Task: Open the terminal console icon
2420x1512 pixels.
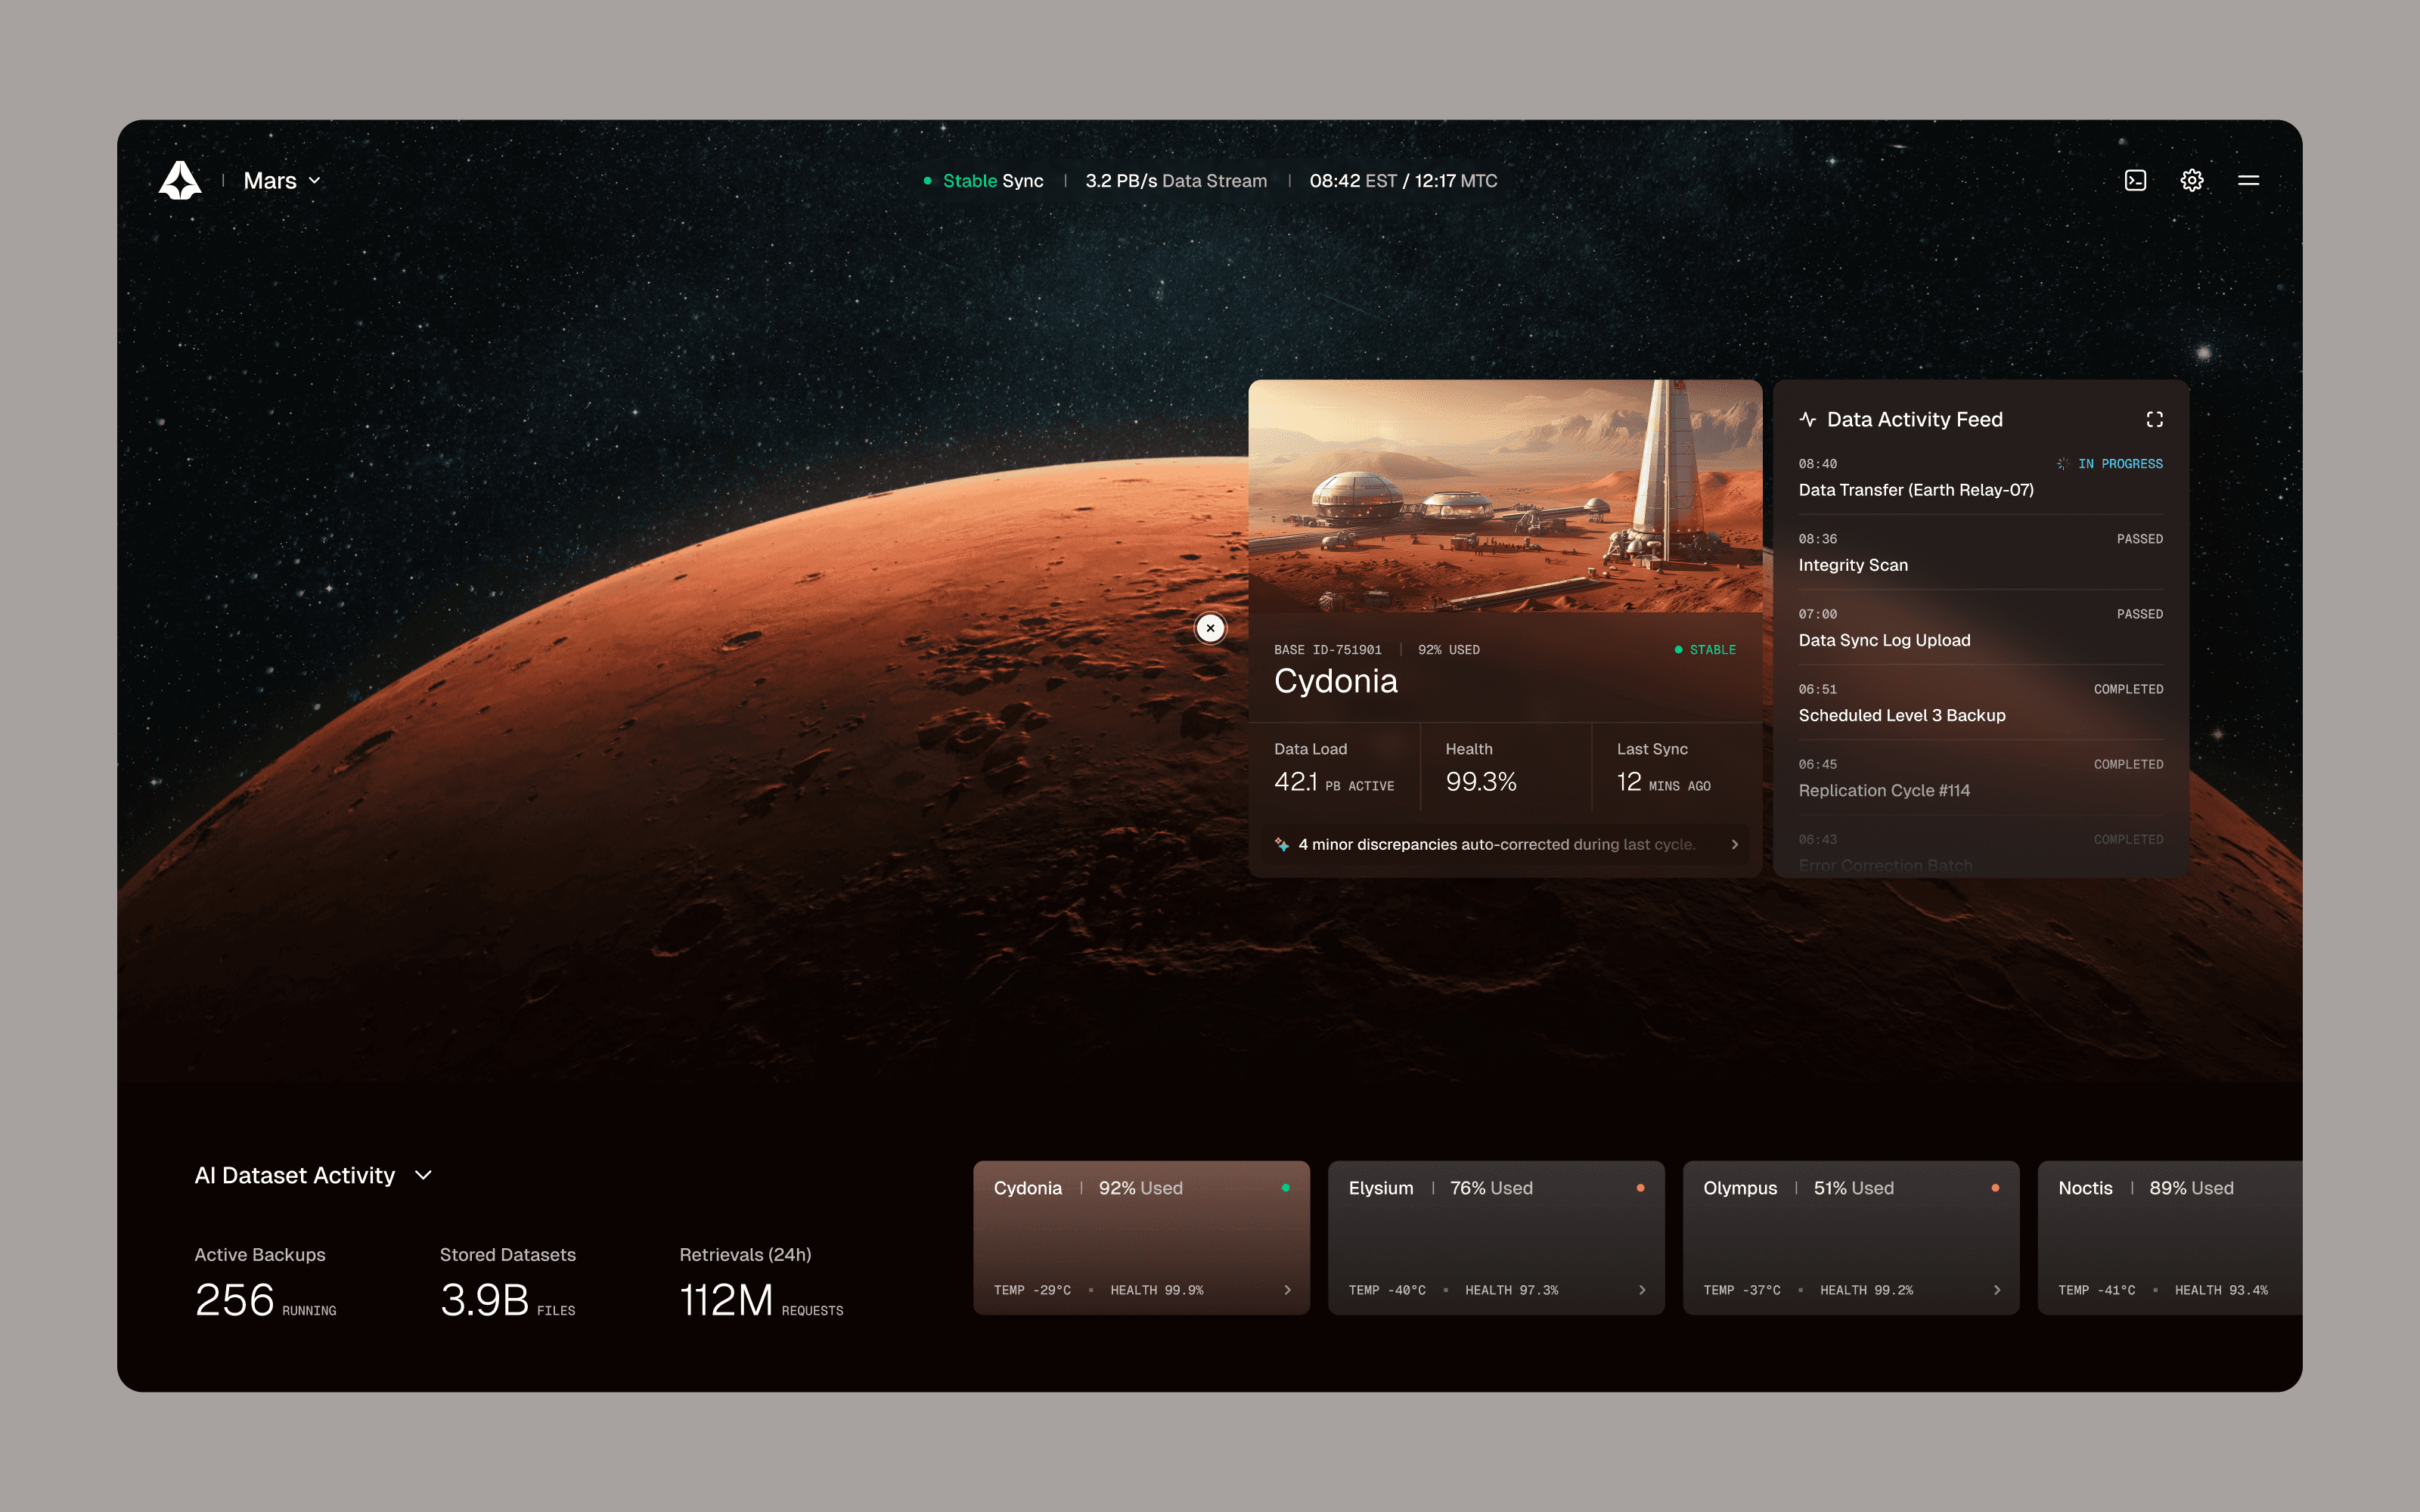Action: tap(2135, 181)
